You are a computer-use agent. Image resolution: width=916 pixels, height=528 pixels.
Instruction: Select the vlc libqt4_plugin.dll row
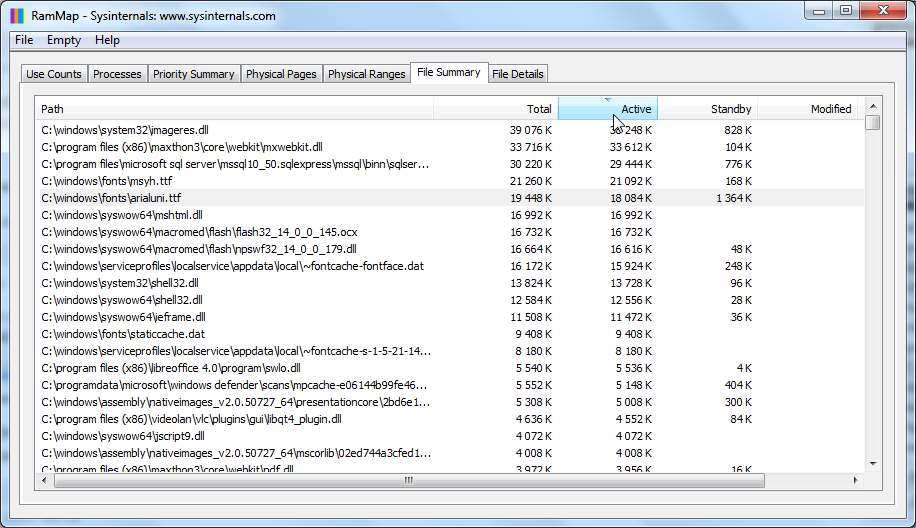[x=450, y=419]
